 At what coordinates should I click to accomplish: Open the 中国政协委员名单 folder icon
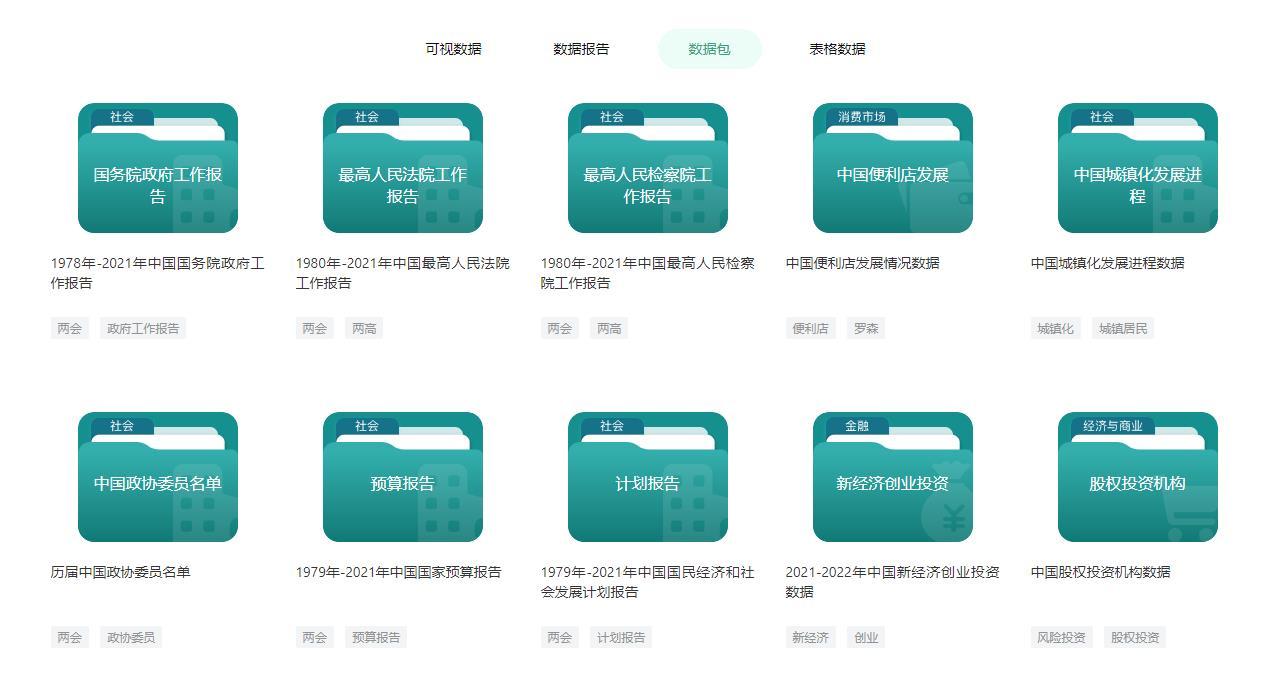(158, 477)
